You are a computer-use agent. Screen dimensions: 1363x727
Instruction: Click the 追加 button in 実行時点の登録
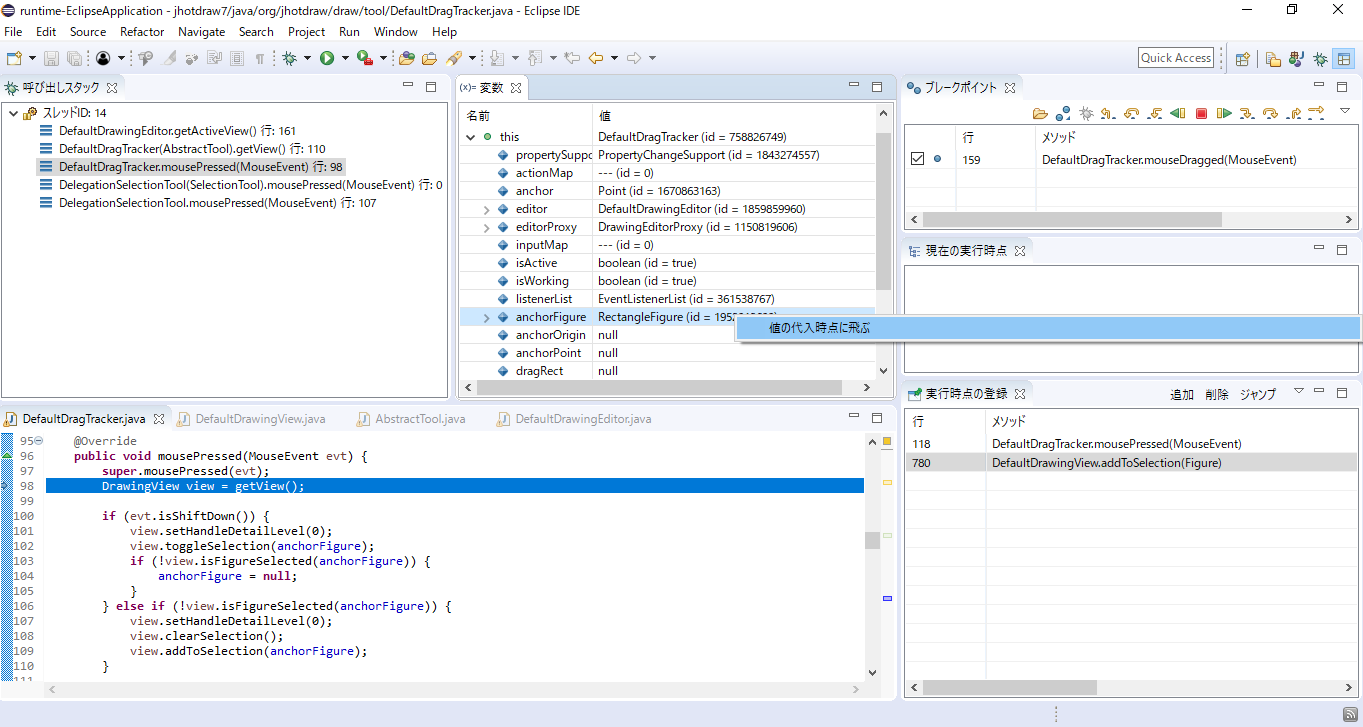(x=1182, y=395)
